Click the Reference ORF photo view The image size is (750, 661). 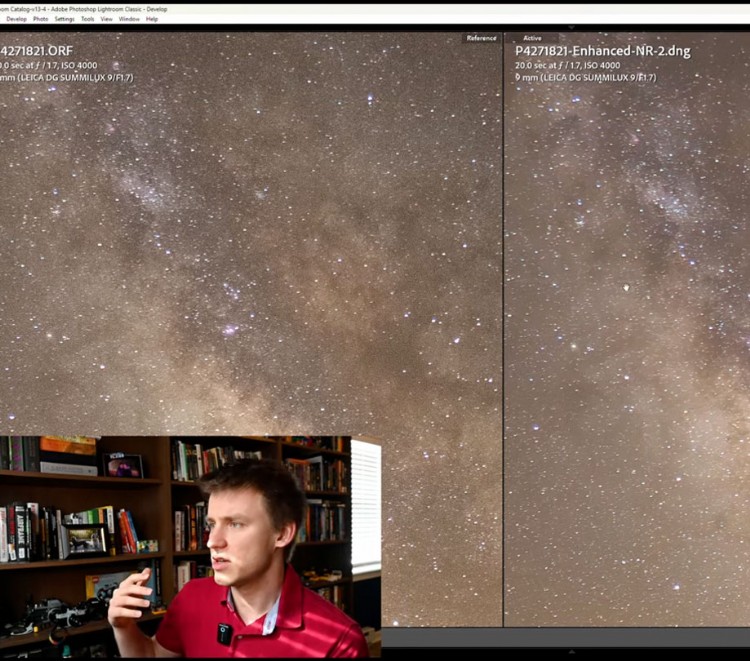tap(251, 330)
